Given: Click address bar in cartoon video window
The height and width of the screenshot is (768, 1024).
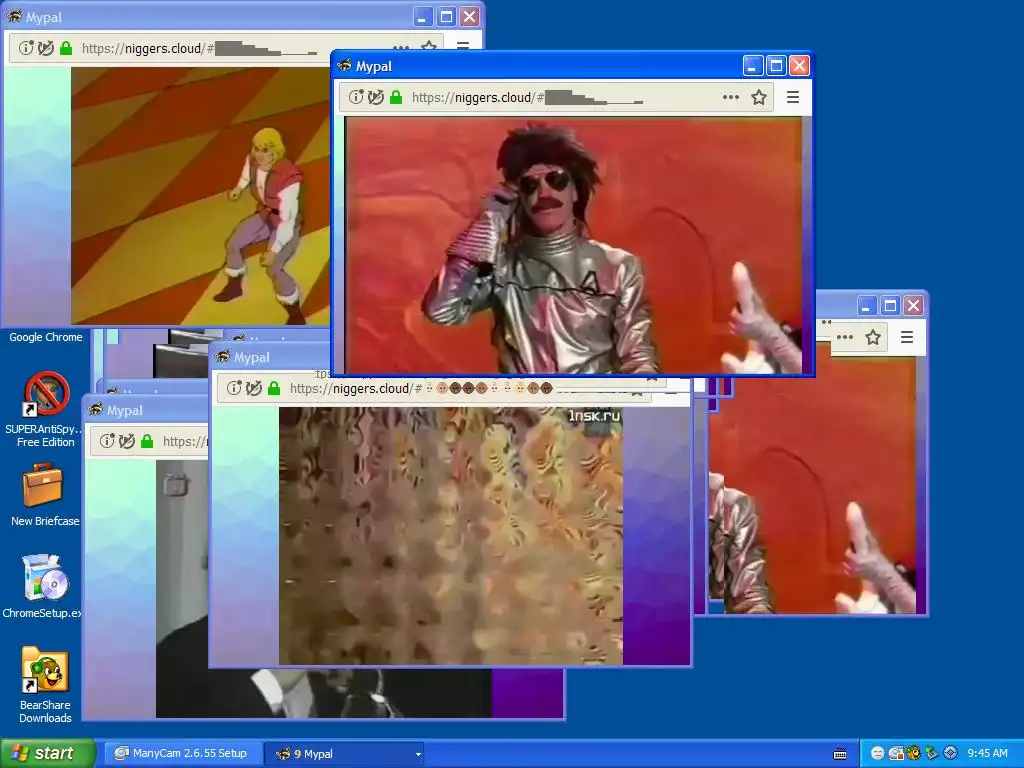Looking at the screenshot, I should coord(226,48).
